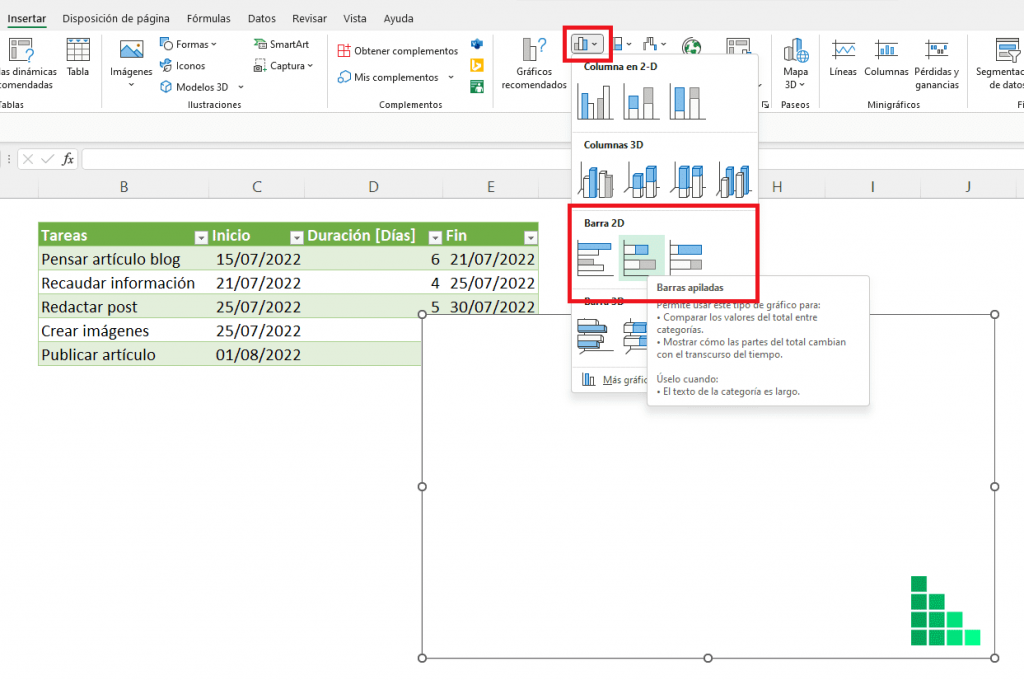Select the cell 'Recaudar información'
Image resolution: width=1024 pixels, height=680 pixels.
123,283
